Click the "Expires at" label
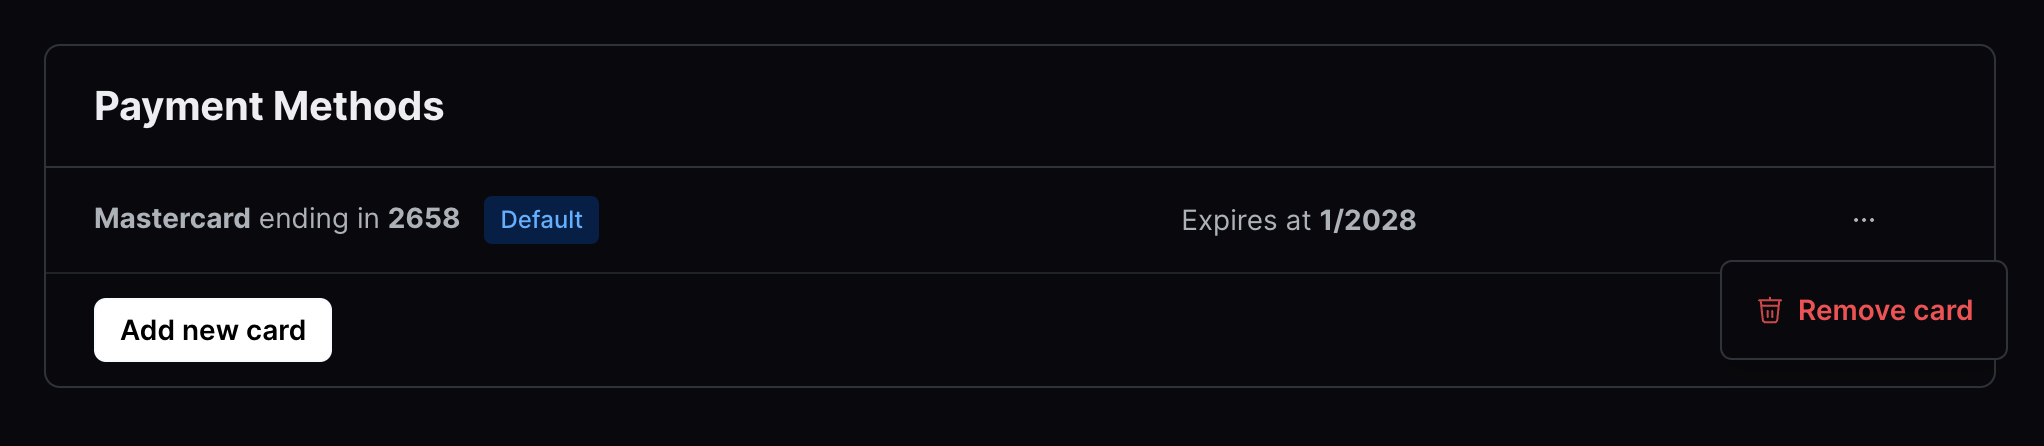Viewport: 2044px width, 446px height. [1245, 220]
